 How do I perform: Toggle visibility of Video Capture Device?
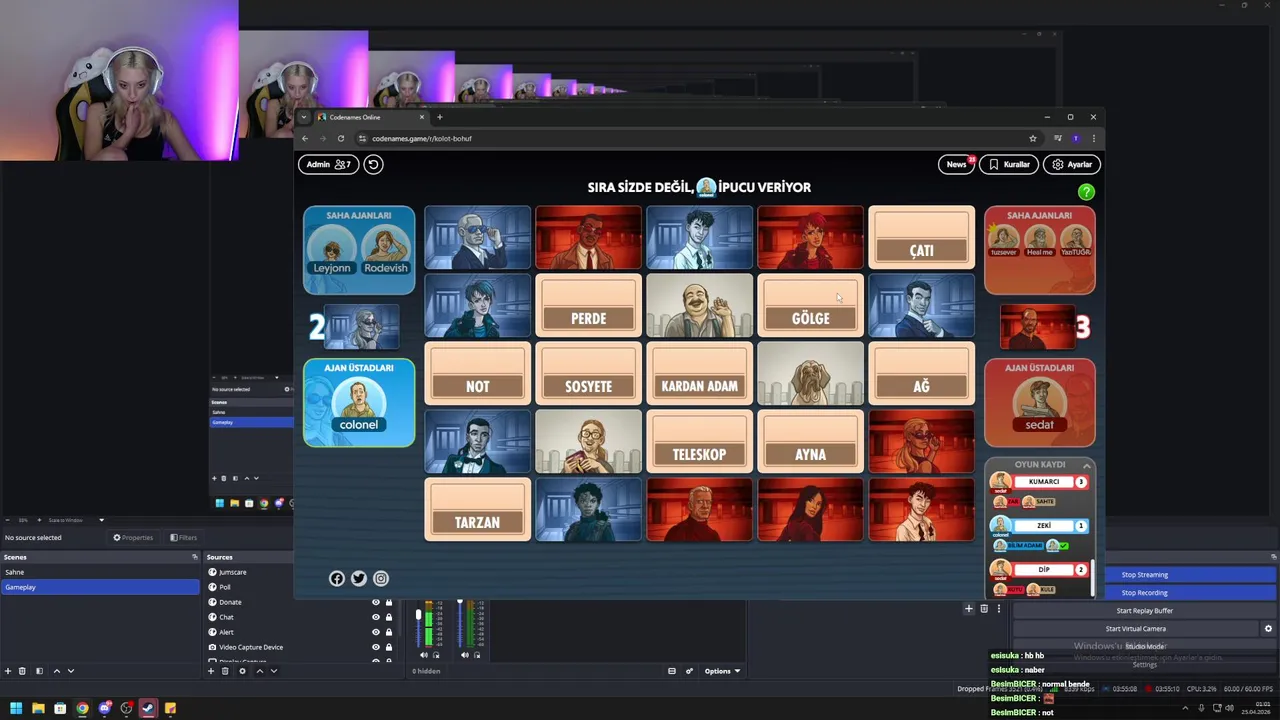coord(376,647)
